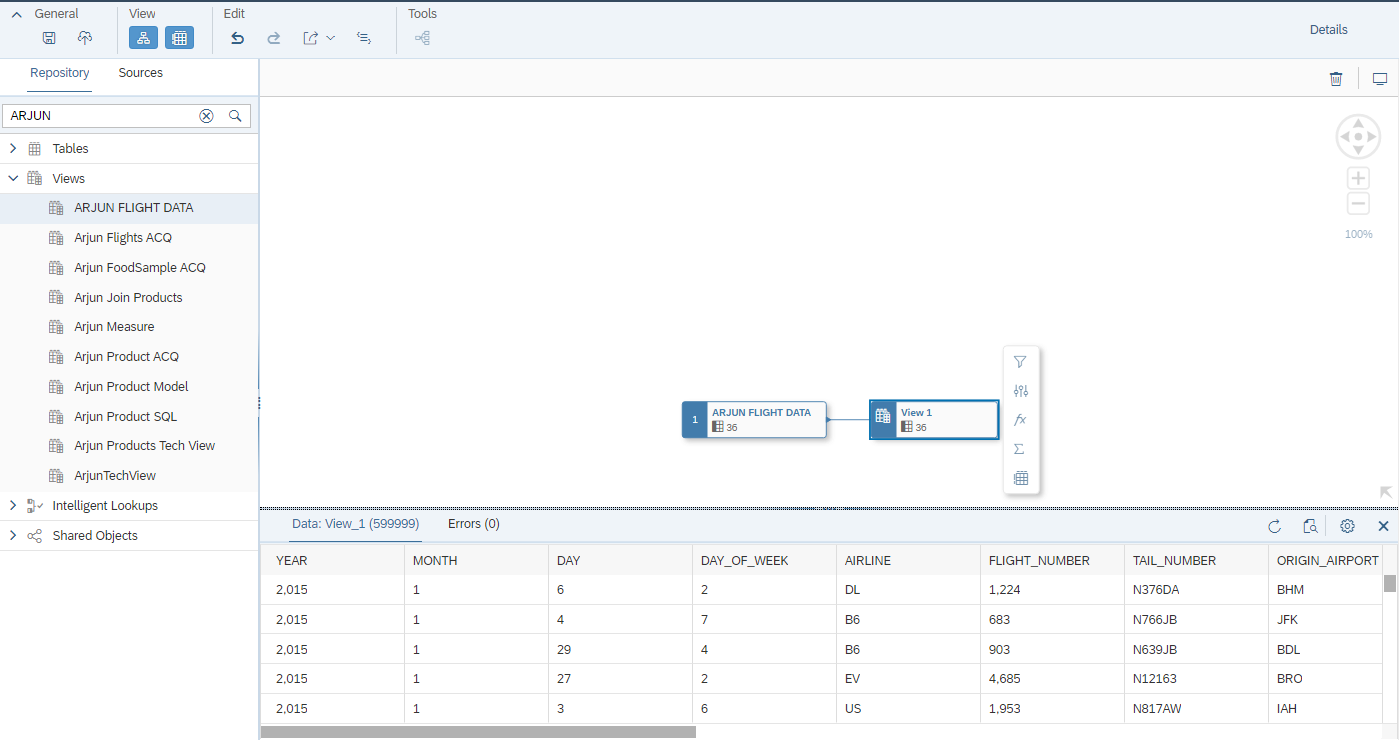Toggle the graph view mode
Image resolution: width=1399 pixels, height=740 pixels.
143,37
